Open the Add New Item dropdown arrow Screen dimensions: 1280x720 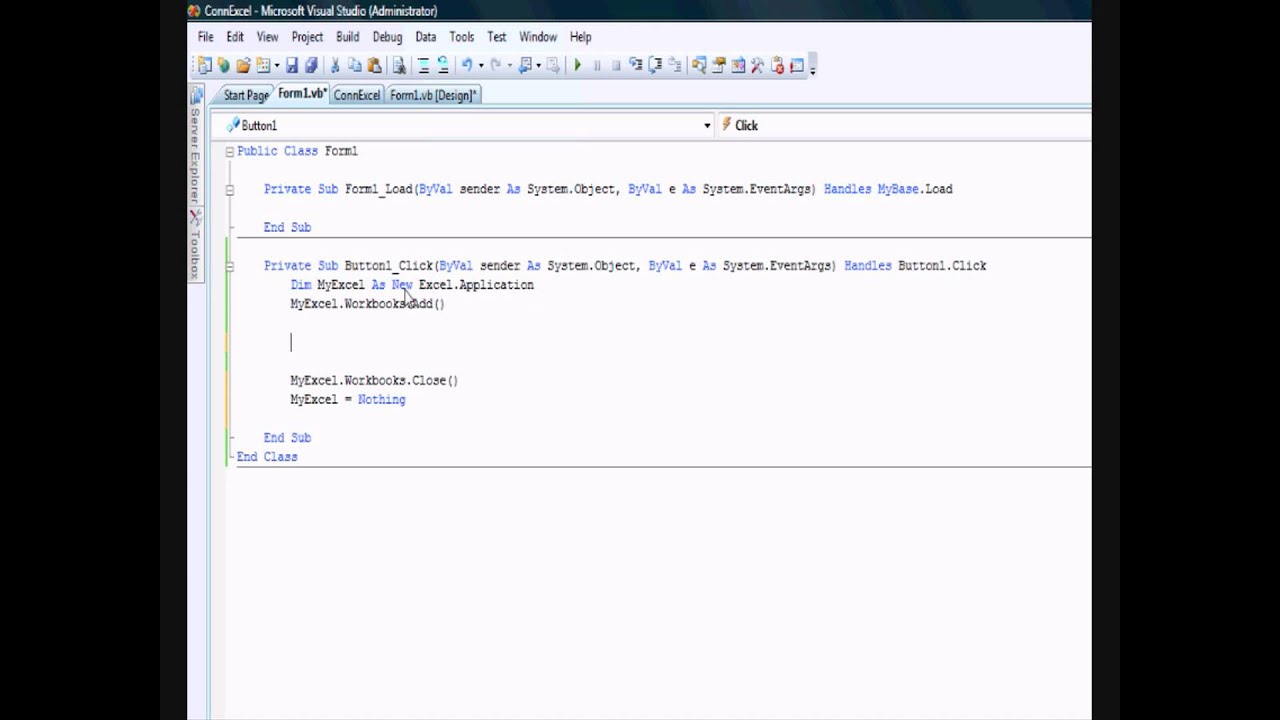pyautogui.click(x=277, y=66)
